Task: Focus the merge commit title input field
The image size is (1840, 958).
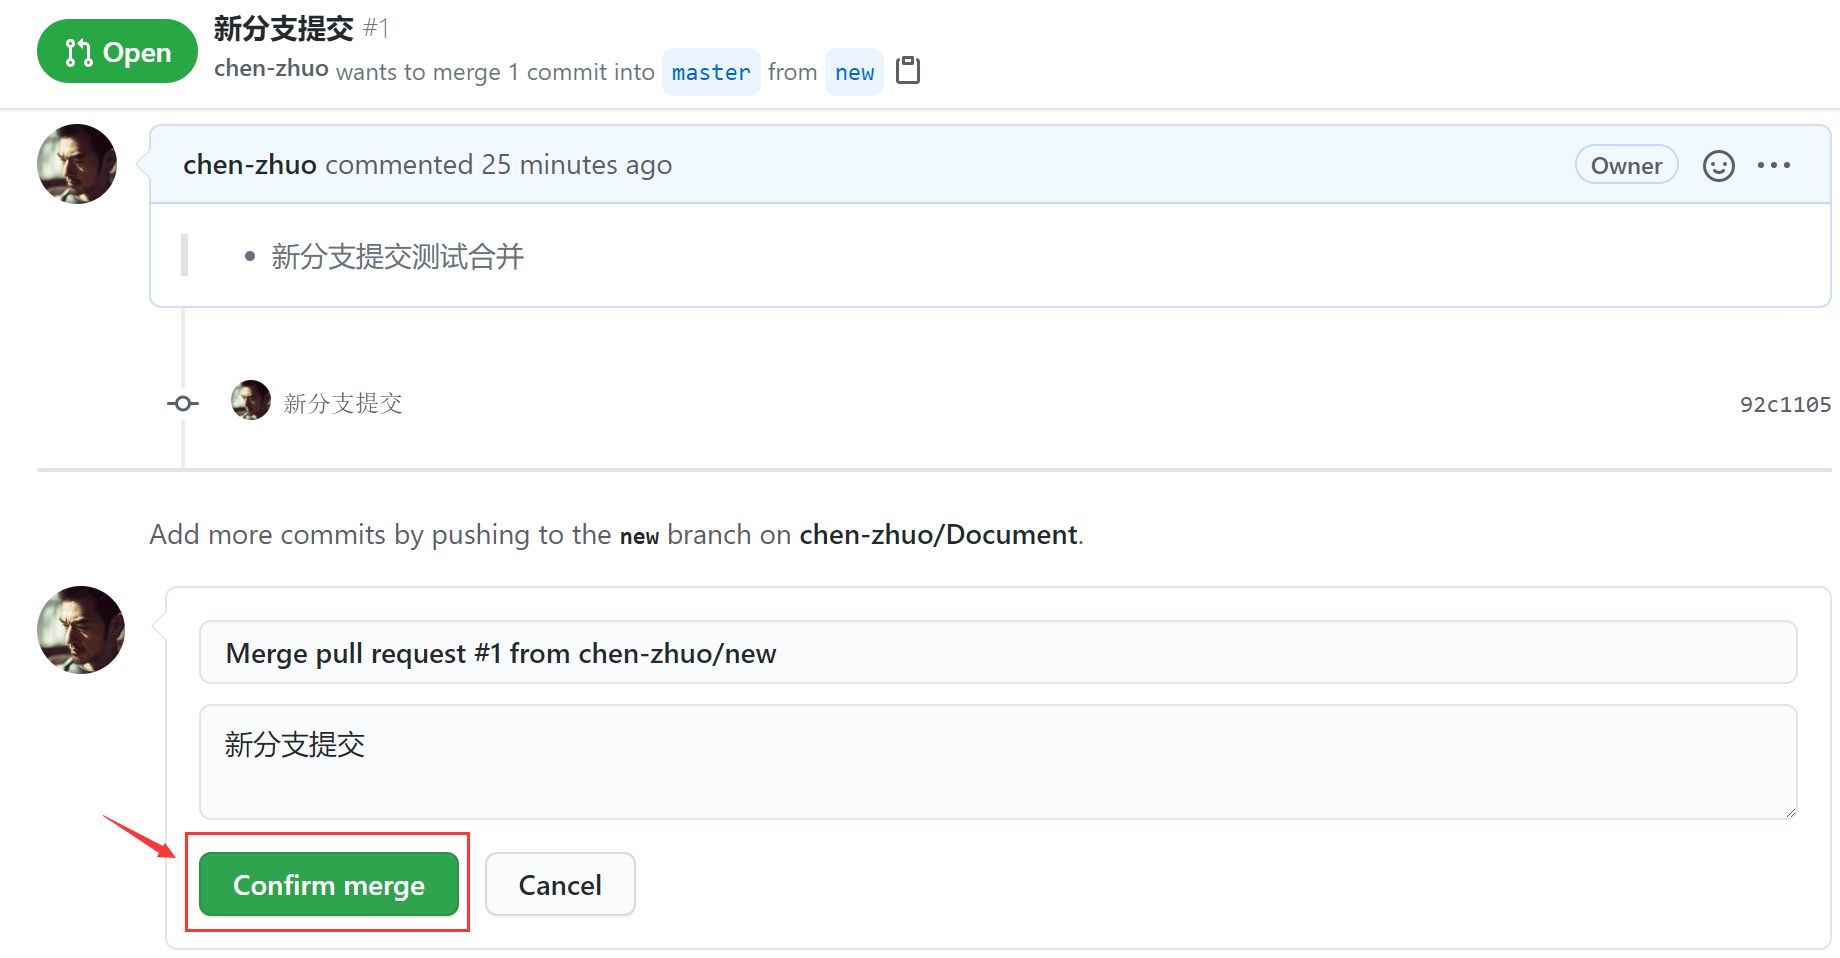Action: click(997, 653)
